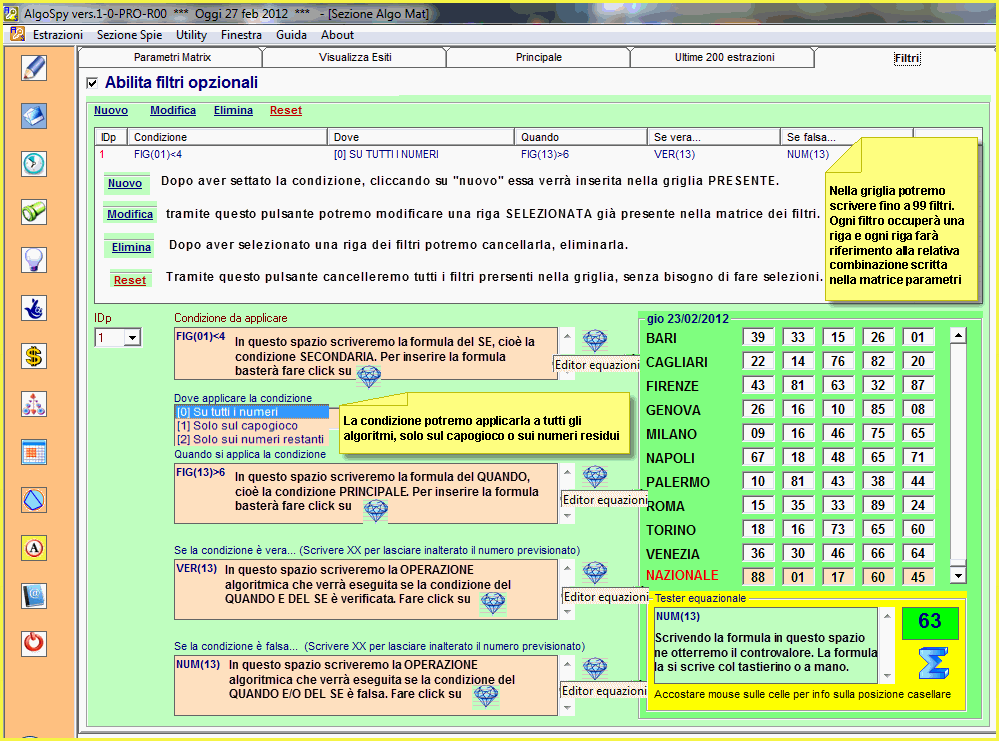Screen dimensions: 999x741
Task: Click the Nuovo link above the grid
Action: [x=111, y=110]
